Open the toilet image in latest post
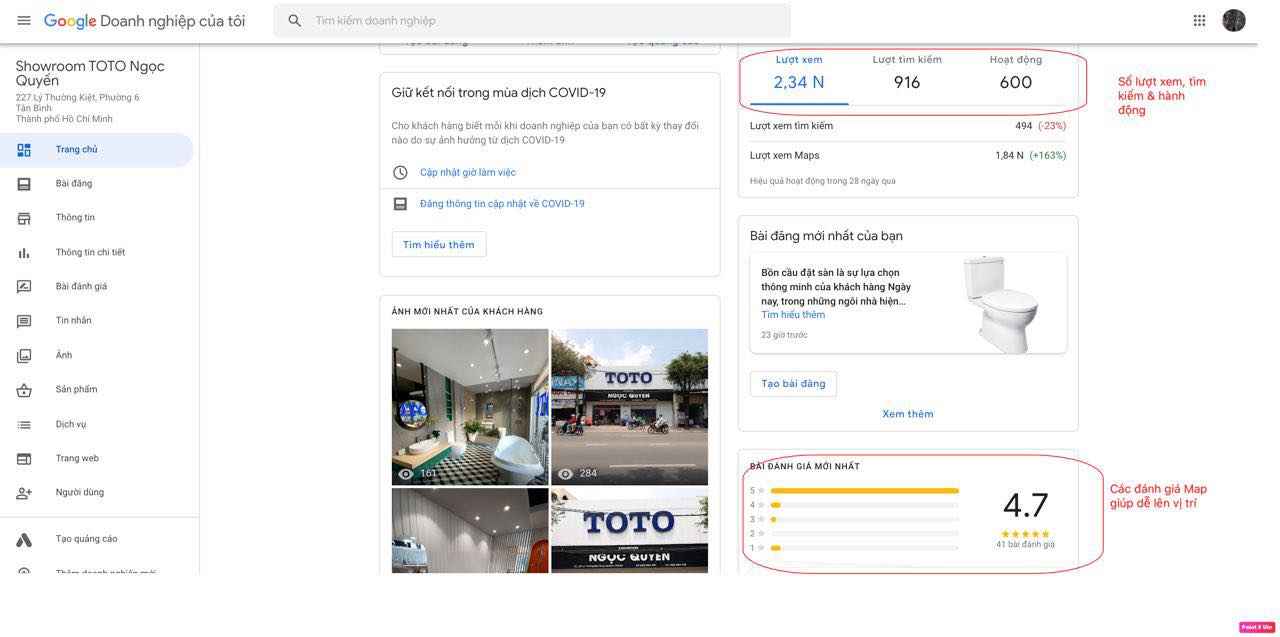 tap(1000, 303)
